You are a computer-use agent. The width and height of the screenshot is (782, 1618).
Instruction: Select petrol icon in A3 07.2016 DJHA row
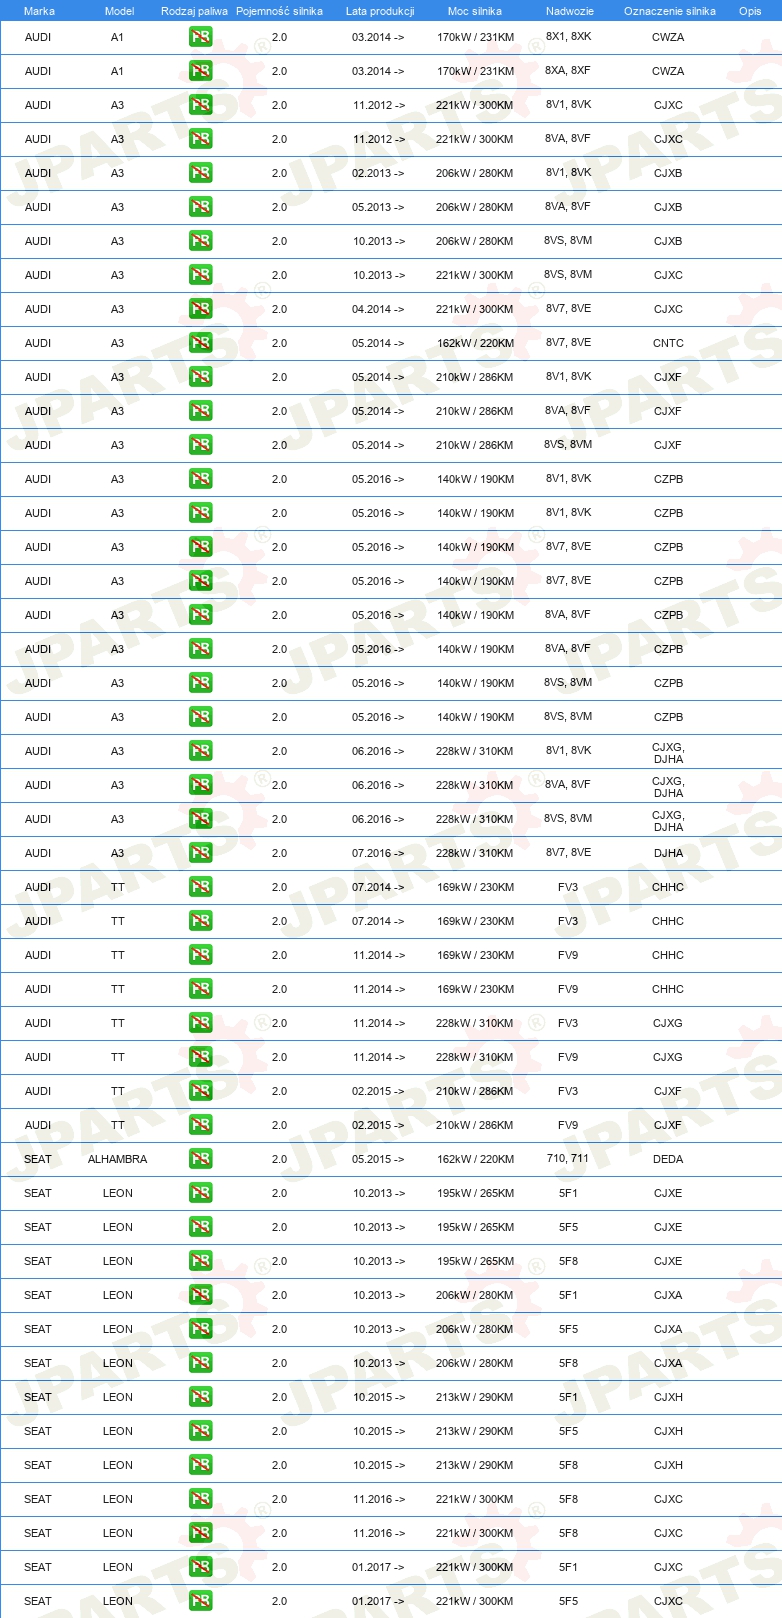[x=201, y=853]
